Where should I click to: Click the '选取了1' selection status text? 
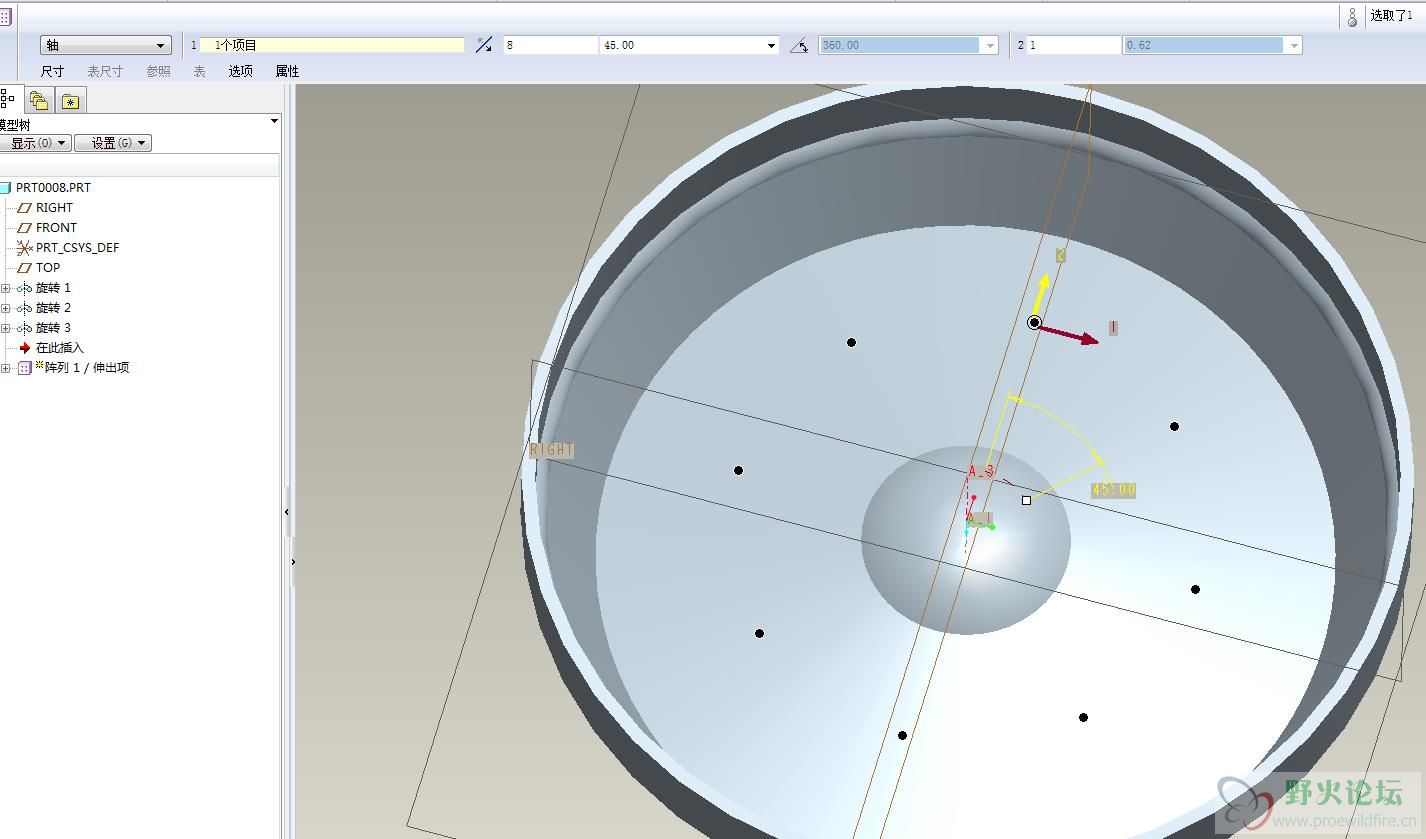pos(1391,16)
